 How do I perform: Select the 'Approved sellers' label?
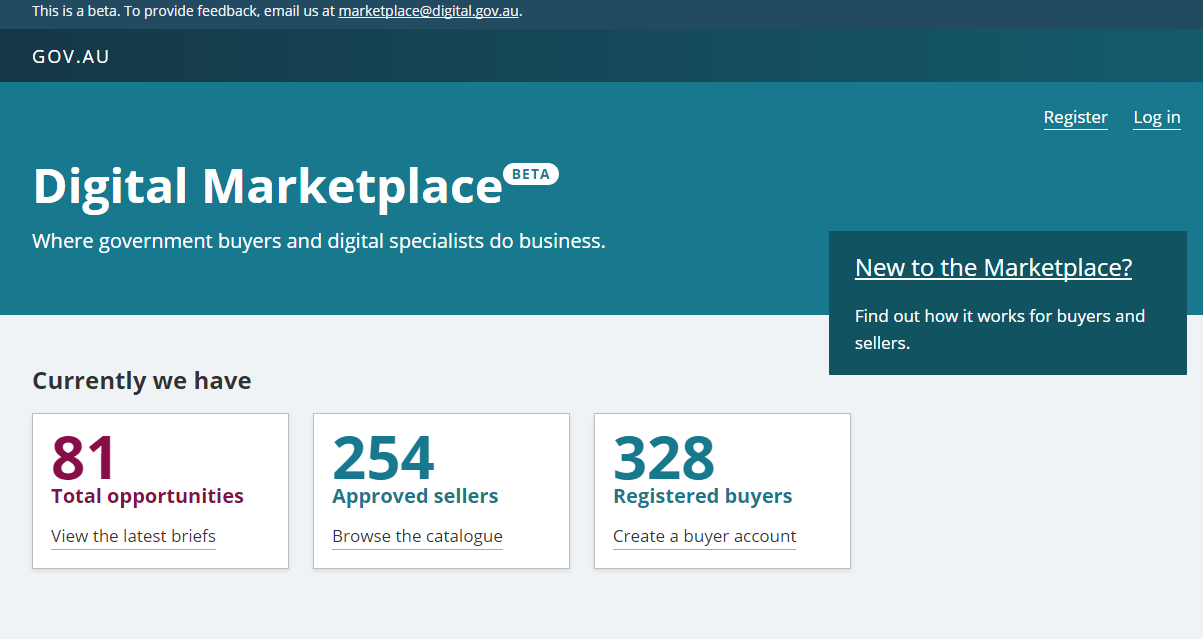click(415, 496)
